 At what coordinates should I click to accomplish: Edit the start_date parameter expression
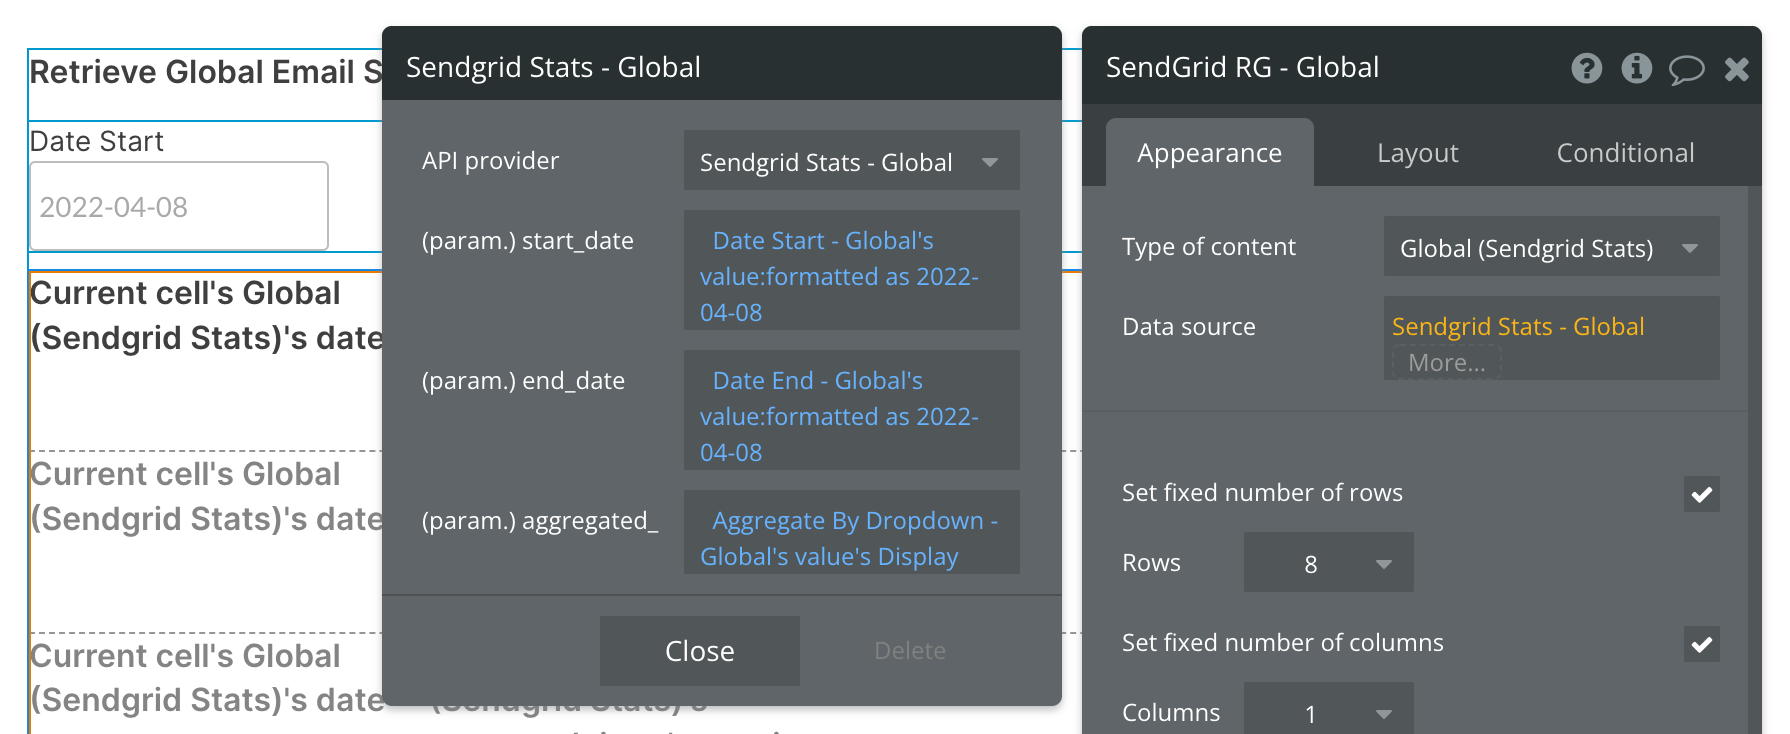click(x=851, y=270)
